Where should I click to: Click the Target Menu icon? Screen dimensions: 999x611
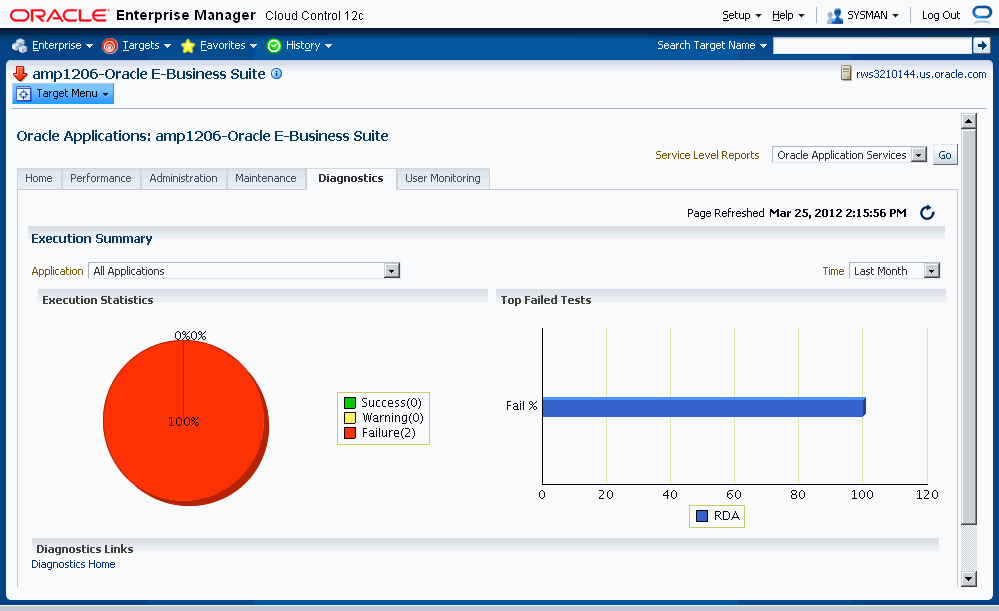click(24, 94)
